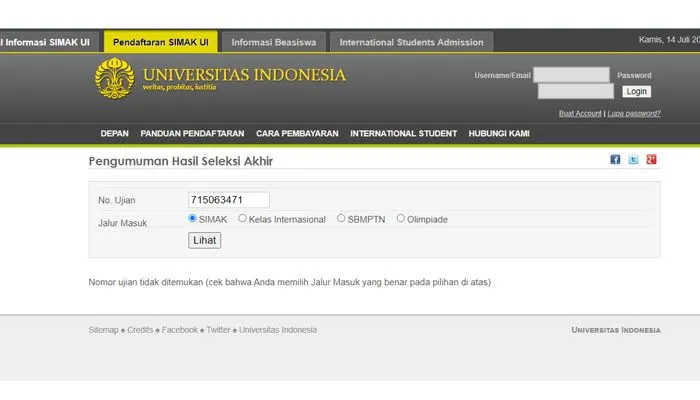Open PANDUAN PENDAFTARAN menu item

[192, 133]
